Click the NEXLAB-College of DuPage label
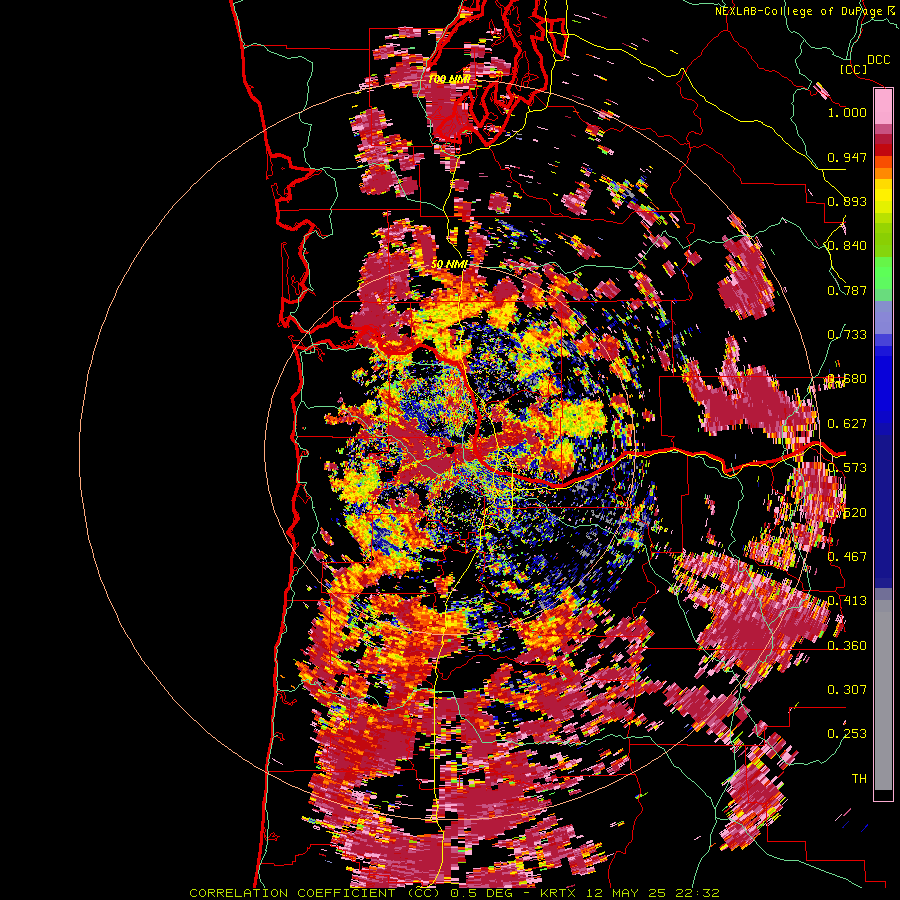The height and width of the screenshot is (900, 900). (x=800, y=11)
